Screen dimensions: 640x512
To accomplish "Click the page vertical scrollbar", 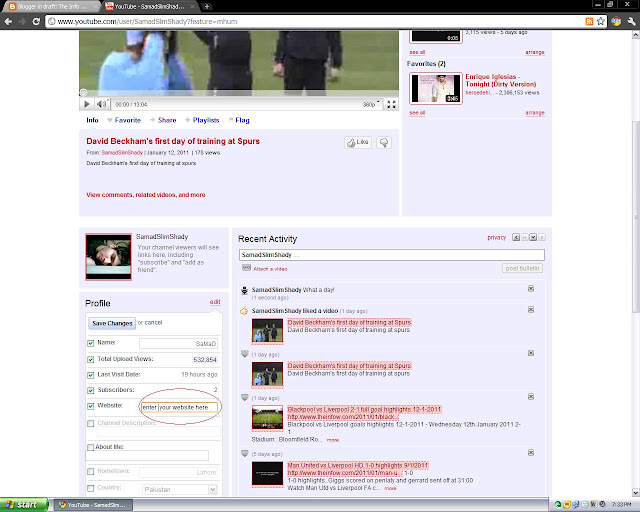I will tap(636, 216).
